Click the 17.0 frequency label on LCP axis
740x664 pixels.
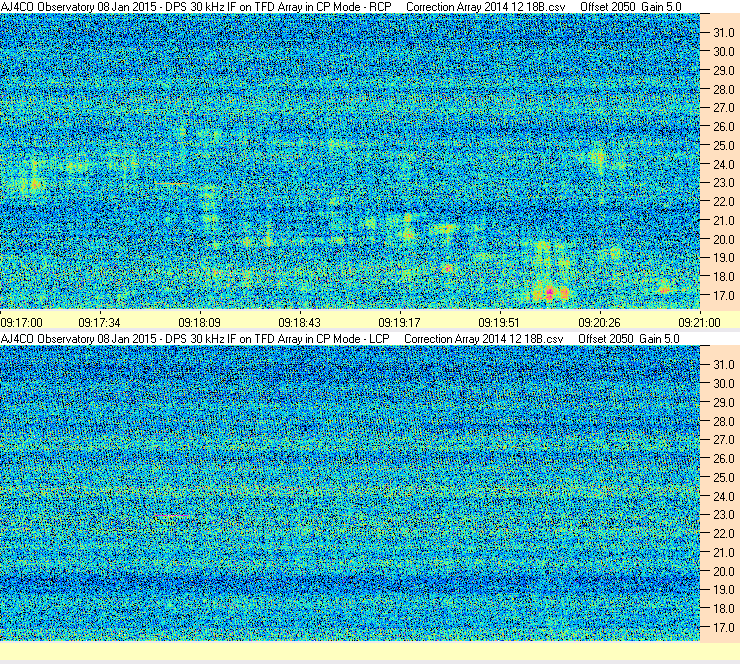724,628
